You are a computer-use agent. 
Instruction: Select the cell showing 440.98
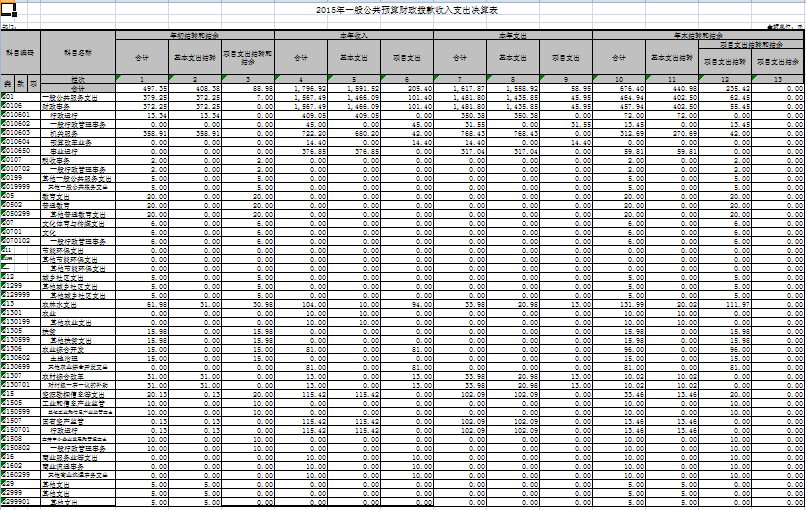(x=671, y=88)
